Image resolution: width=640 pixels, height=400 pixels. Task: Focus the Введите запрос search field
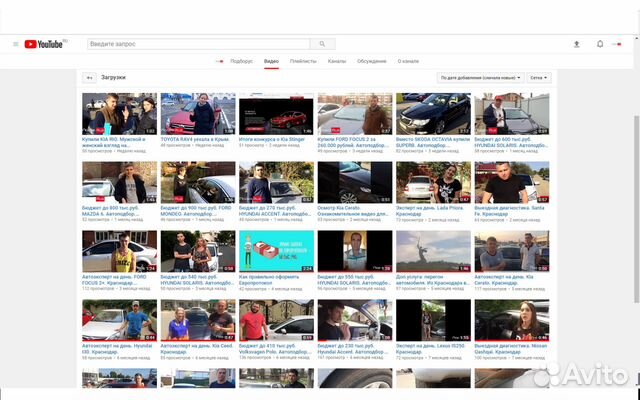click(198, 44)
